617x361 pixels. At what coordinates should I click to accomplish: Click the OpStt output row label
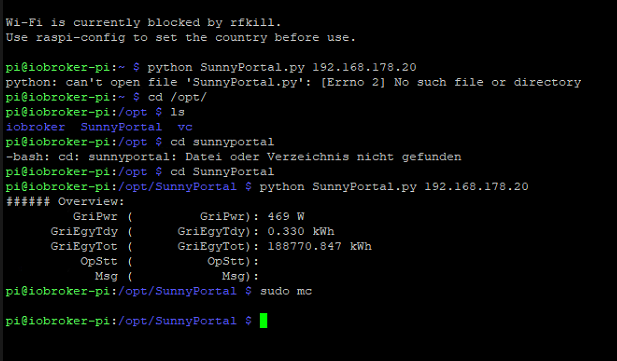[x=99, y=261]
